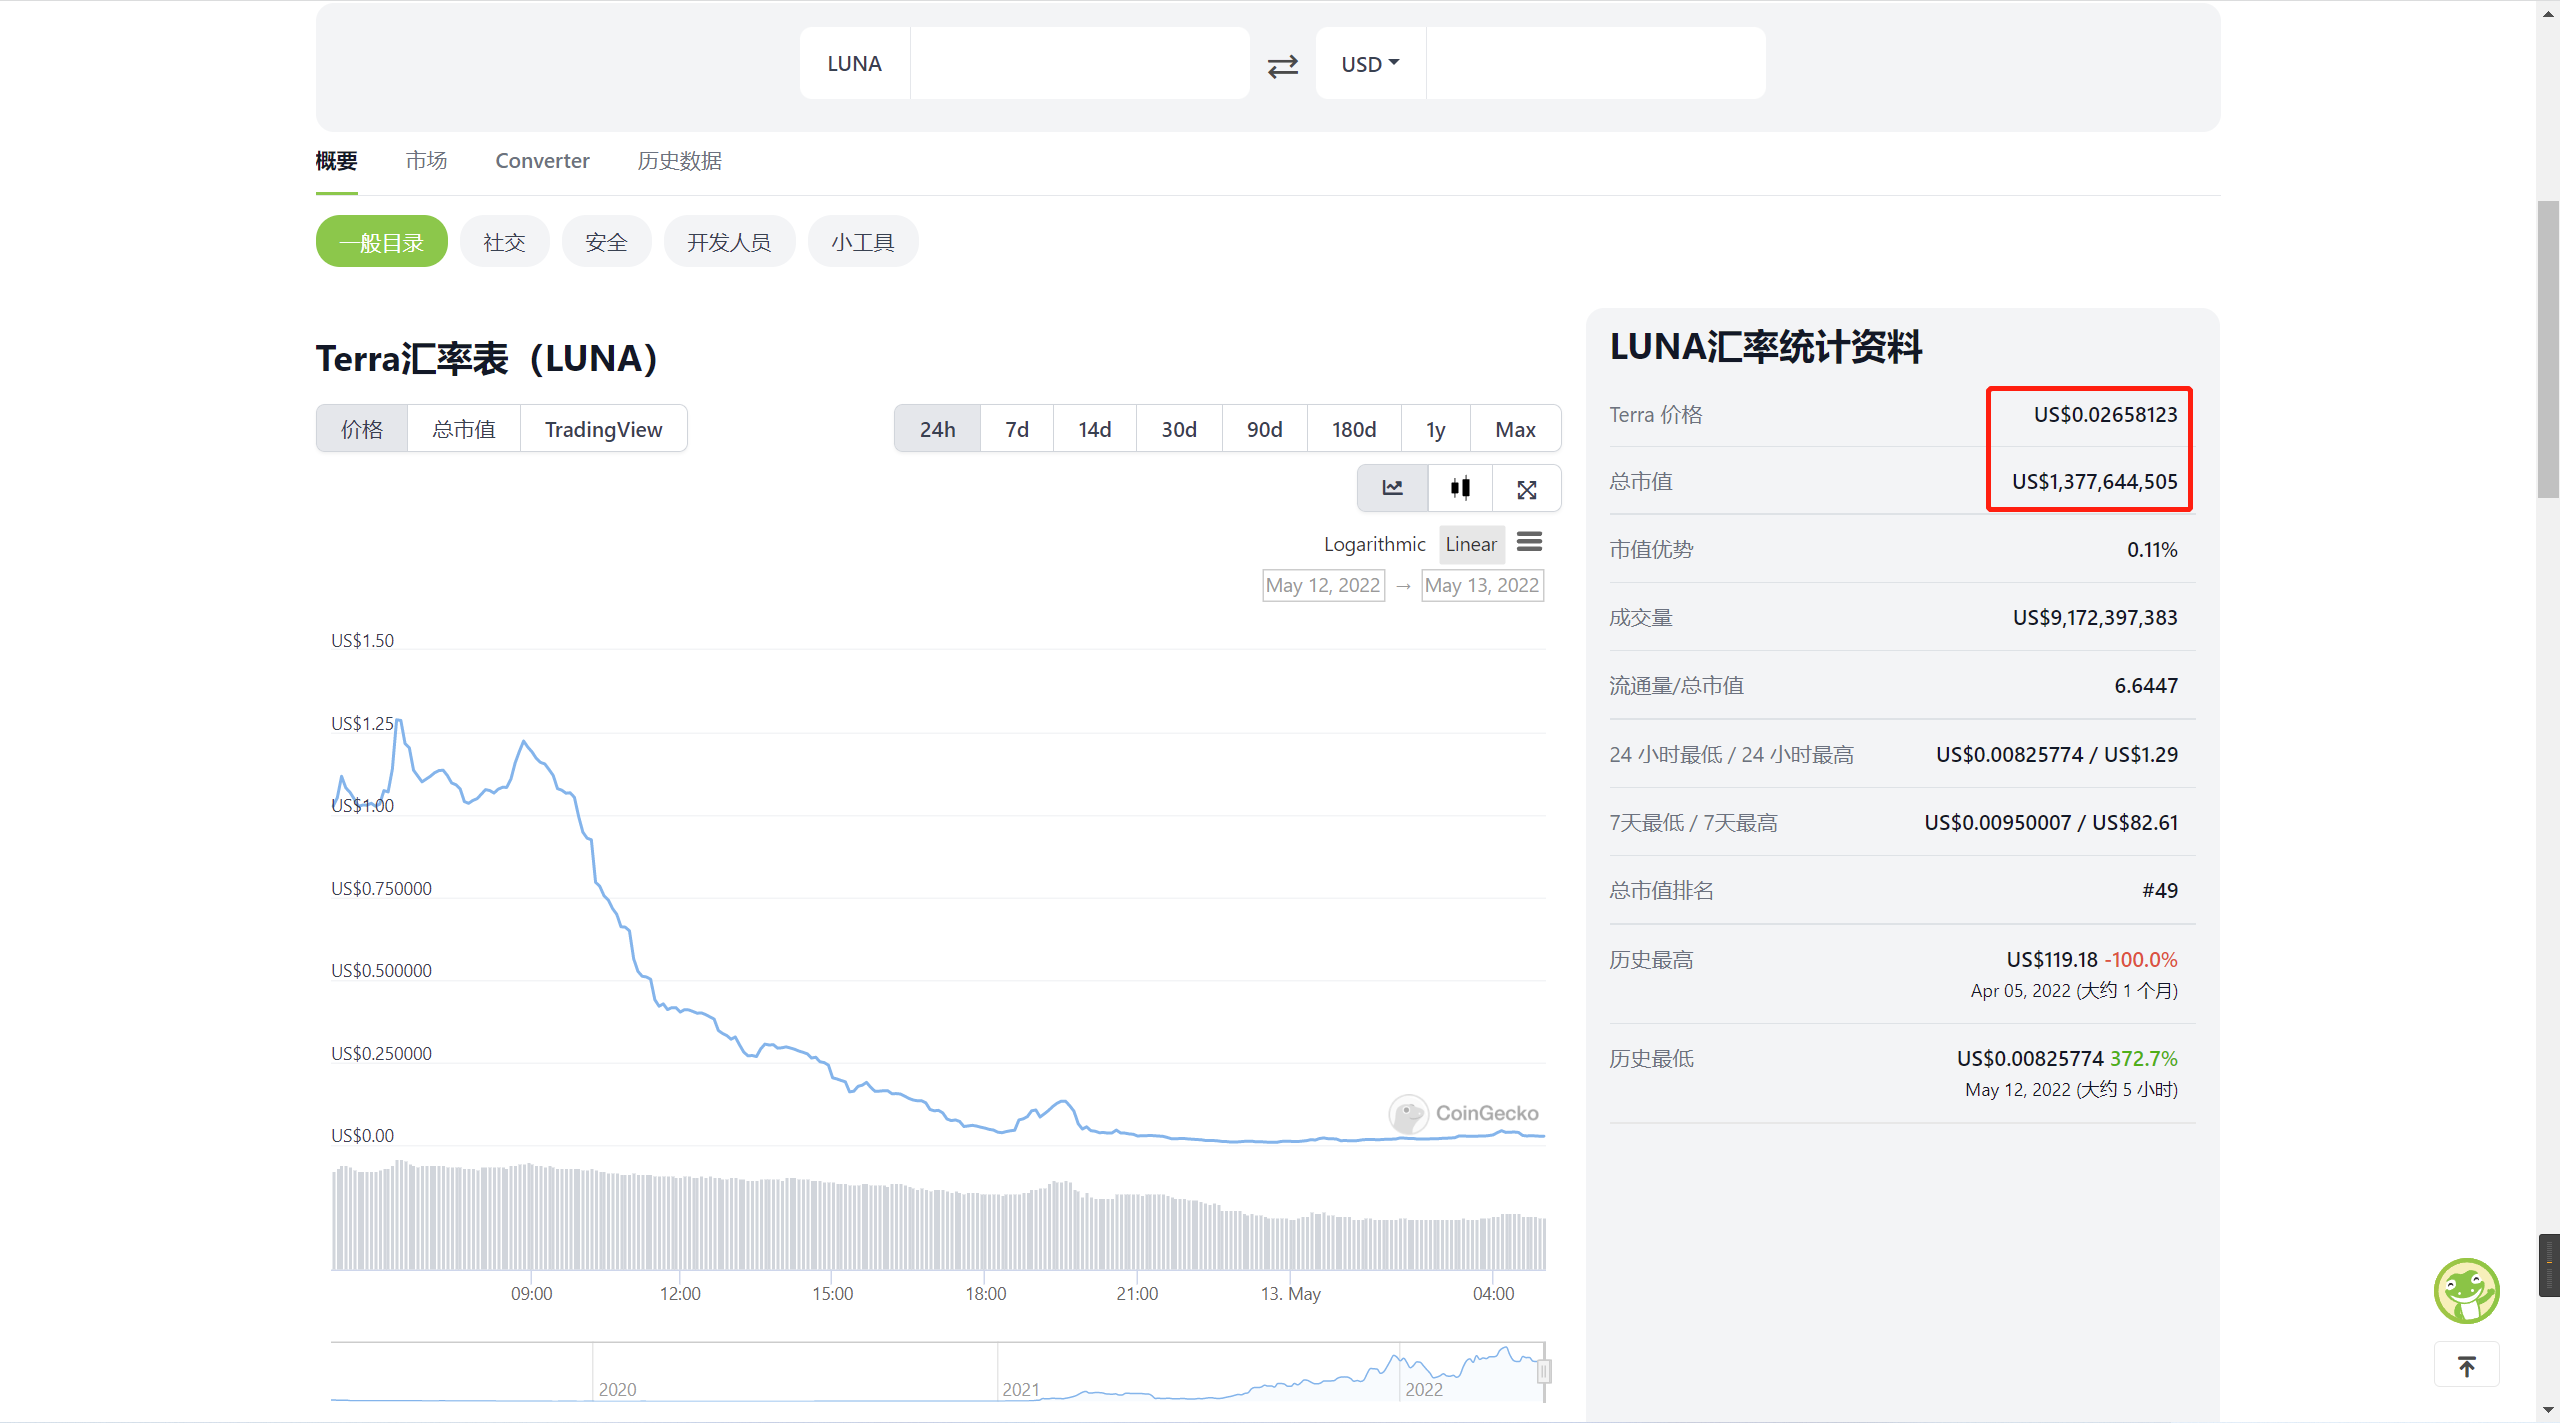Select the 1y time range

[1436, 429]
